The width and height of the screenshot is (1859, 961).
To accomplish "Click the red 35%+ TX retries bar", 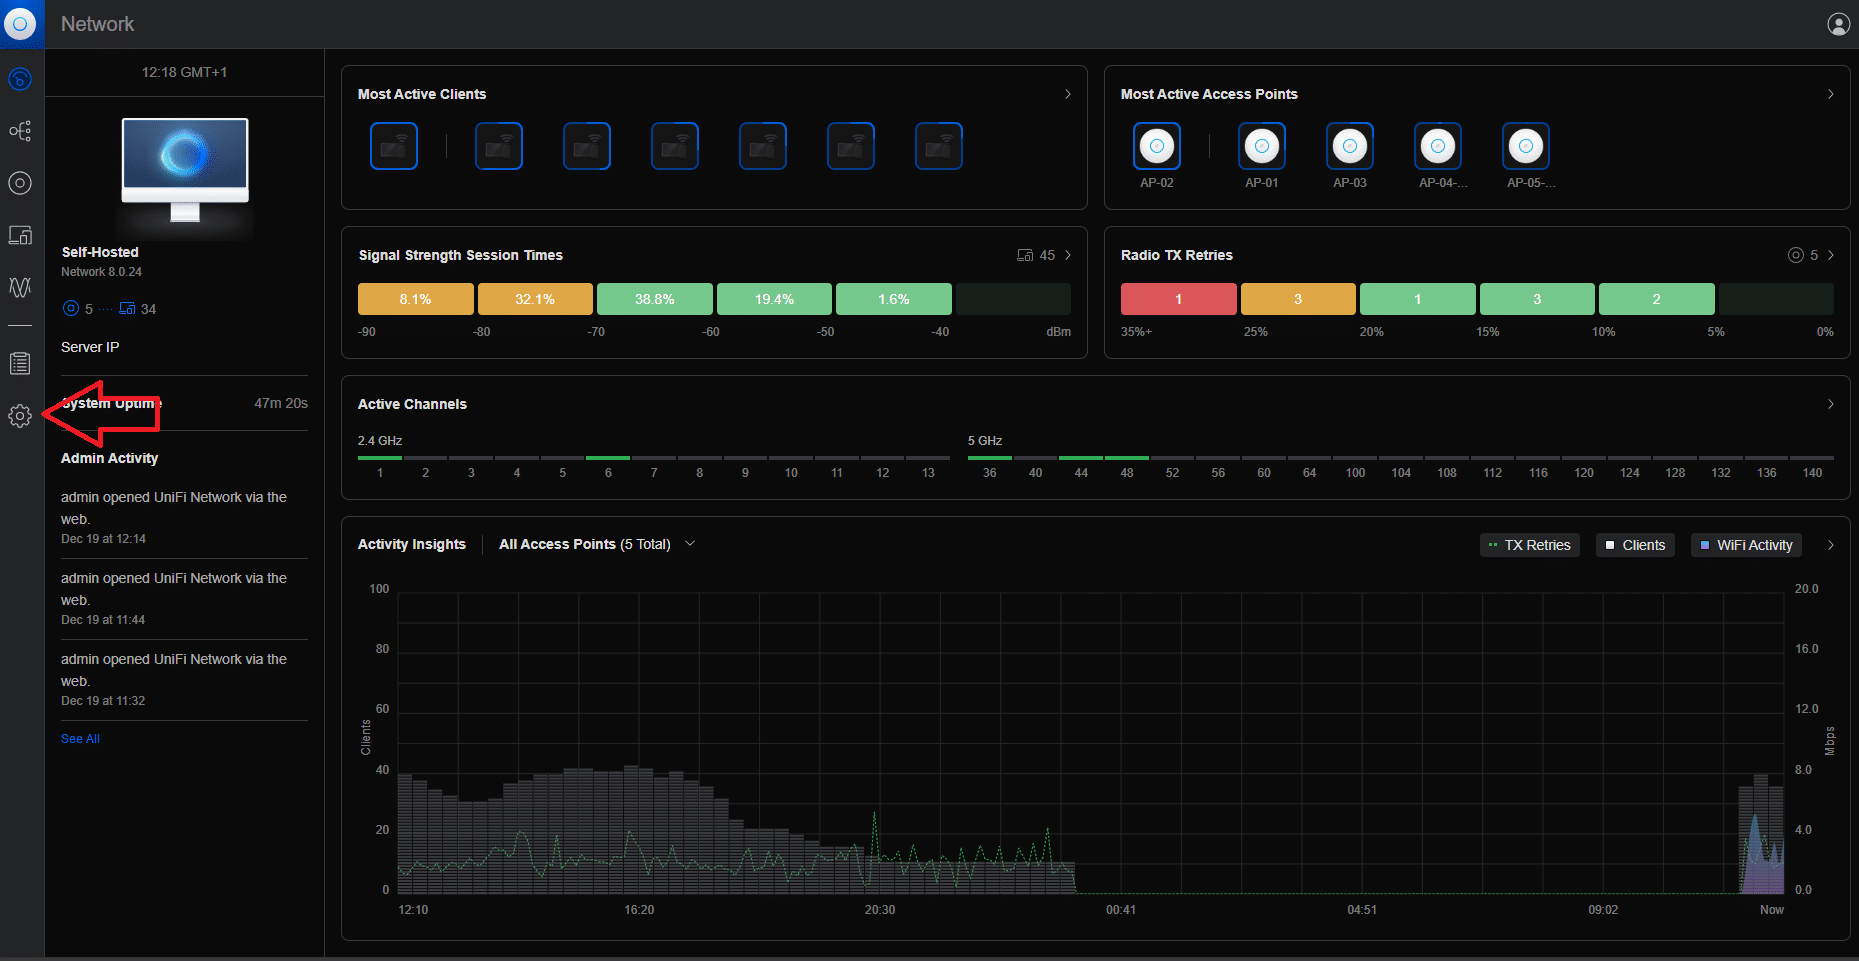I will (1179, 299).
